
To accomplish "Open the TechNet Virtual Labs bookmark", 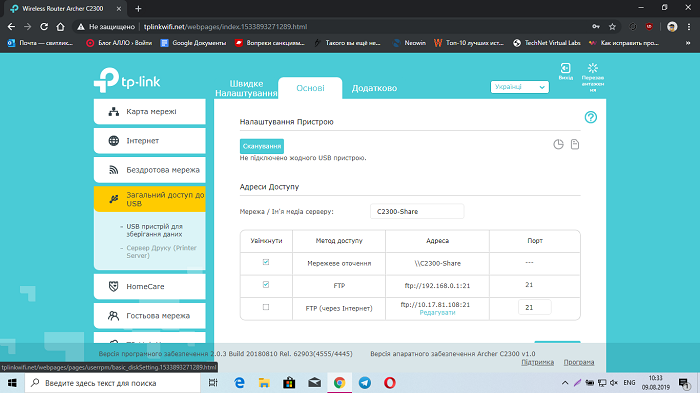I will tap(547, 43).
